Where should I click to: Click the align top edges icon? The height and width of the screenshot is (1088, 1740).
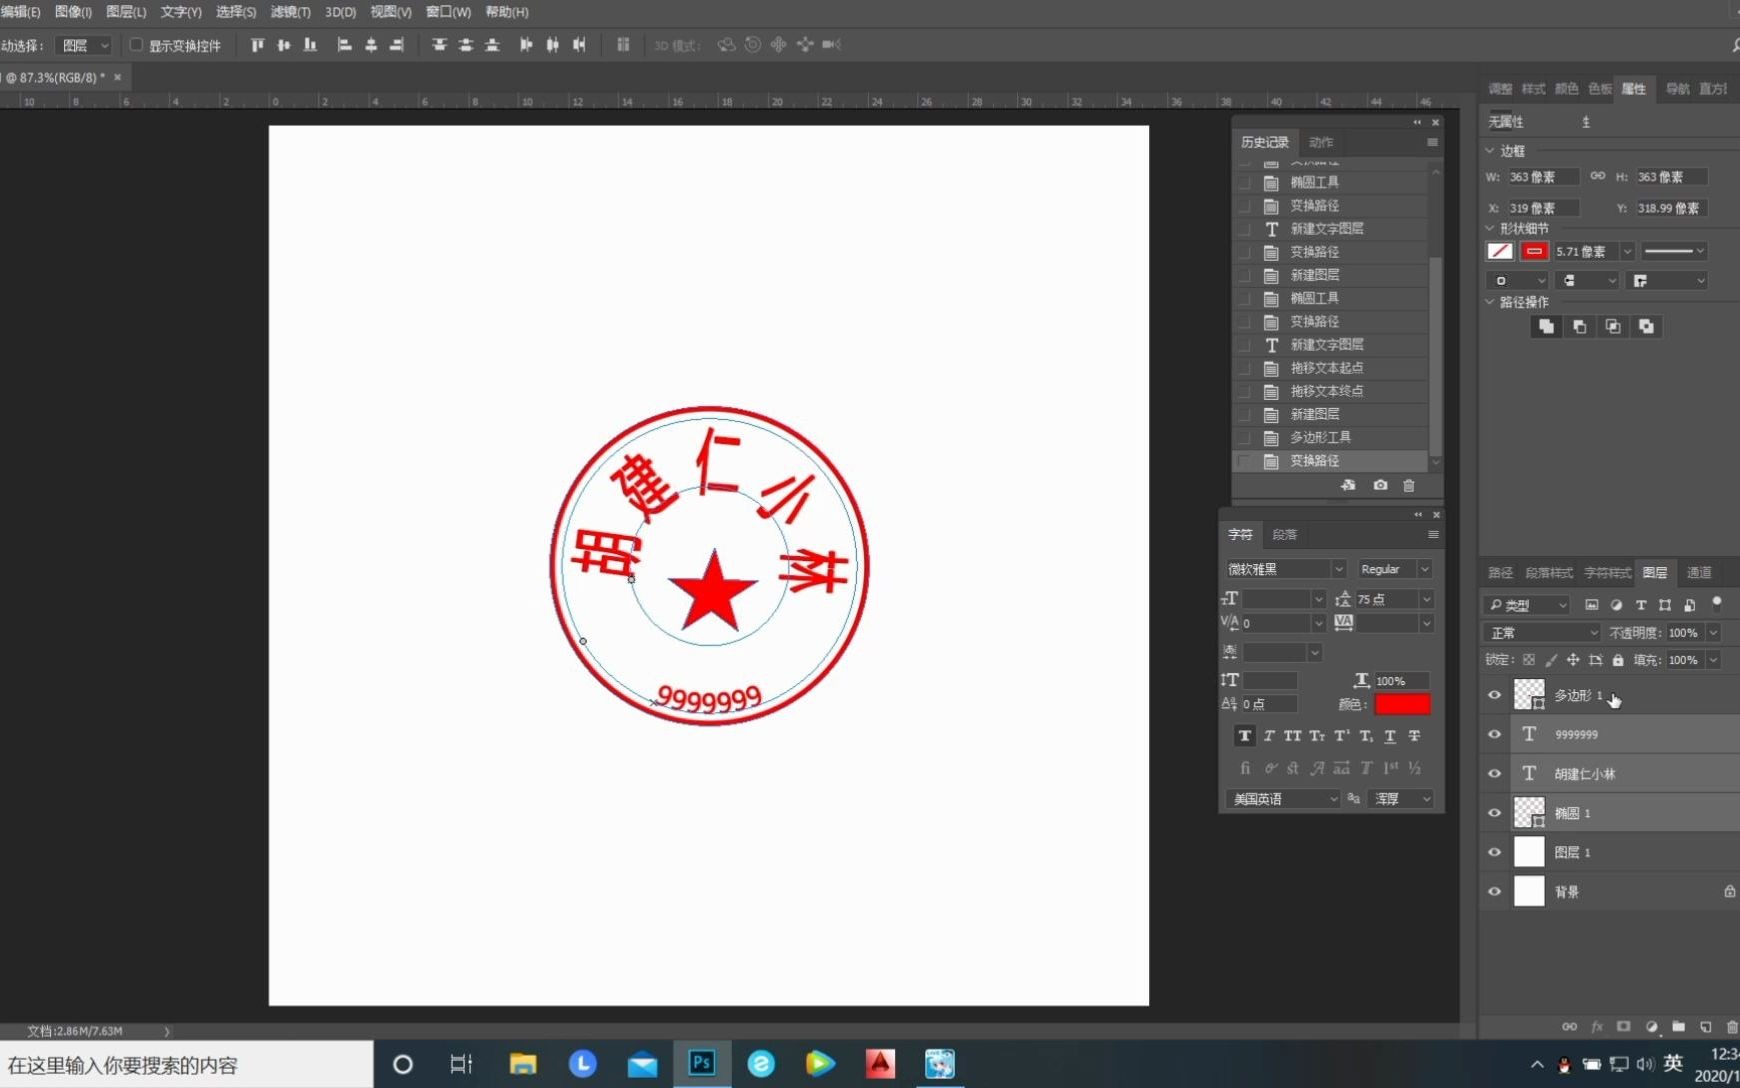pos(257,45)
